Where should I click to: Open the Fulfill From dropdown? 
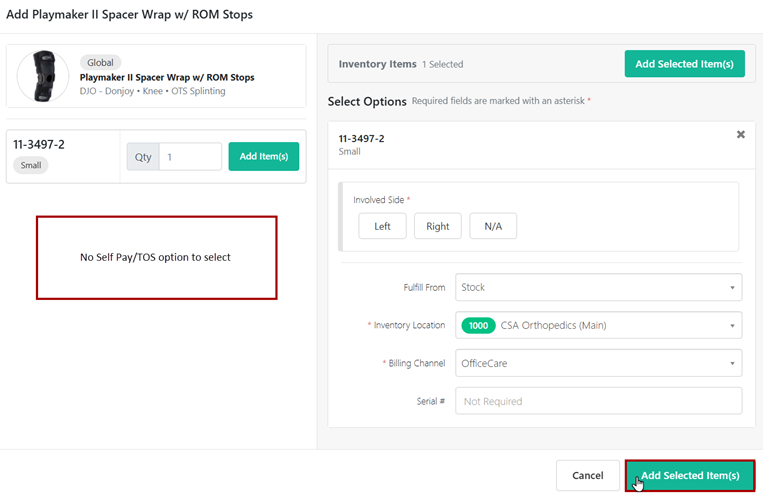[x=598, y=287]
